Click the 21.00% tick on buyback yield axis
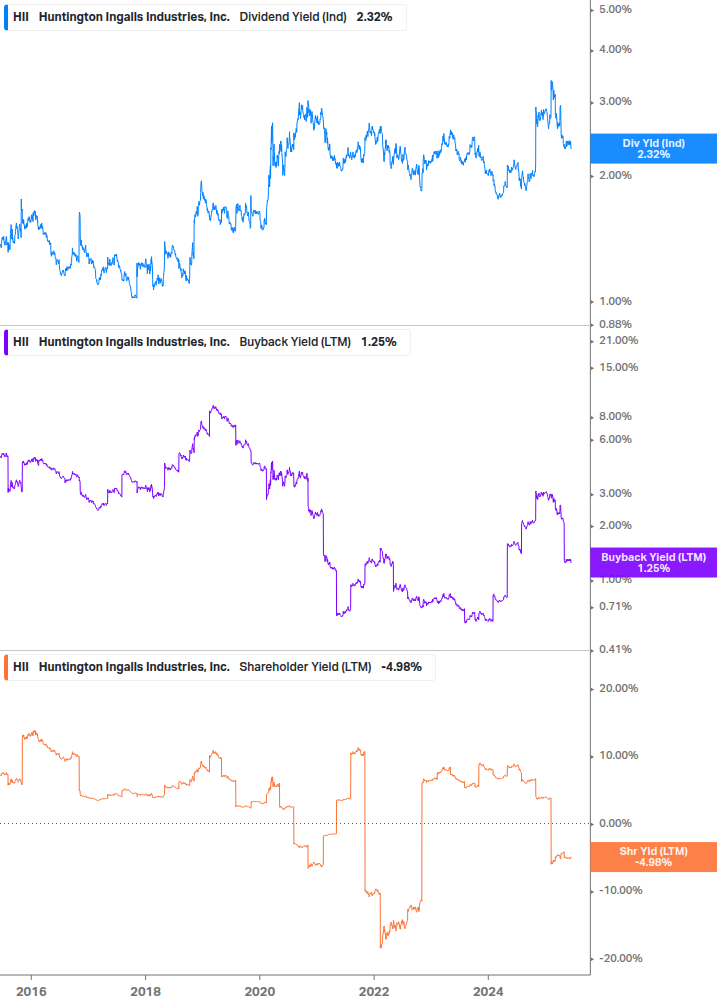The image size is (717, 1005). 618,340
